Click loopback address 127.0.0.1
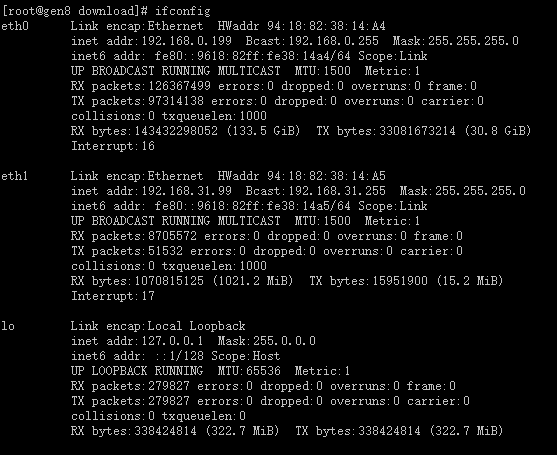Screen dimensions: 557x455 coord(172,341)
